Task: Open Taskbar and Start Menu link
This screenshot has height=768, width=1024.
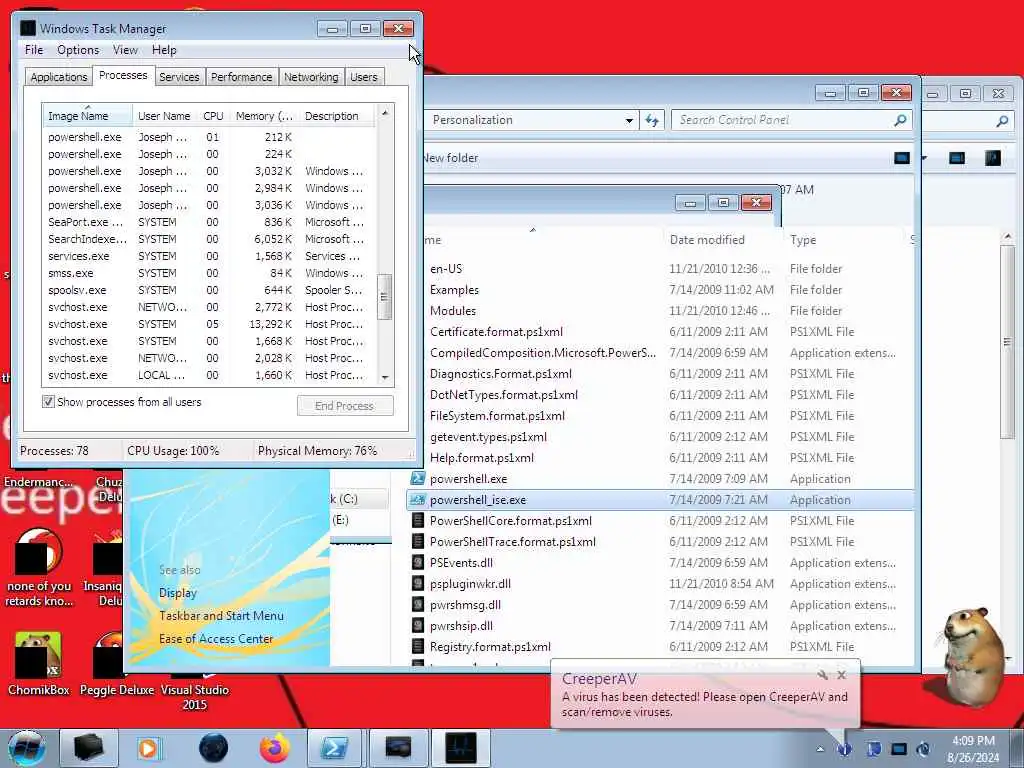Action: click(221, 616)
